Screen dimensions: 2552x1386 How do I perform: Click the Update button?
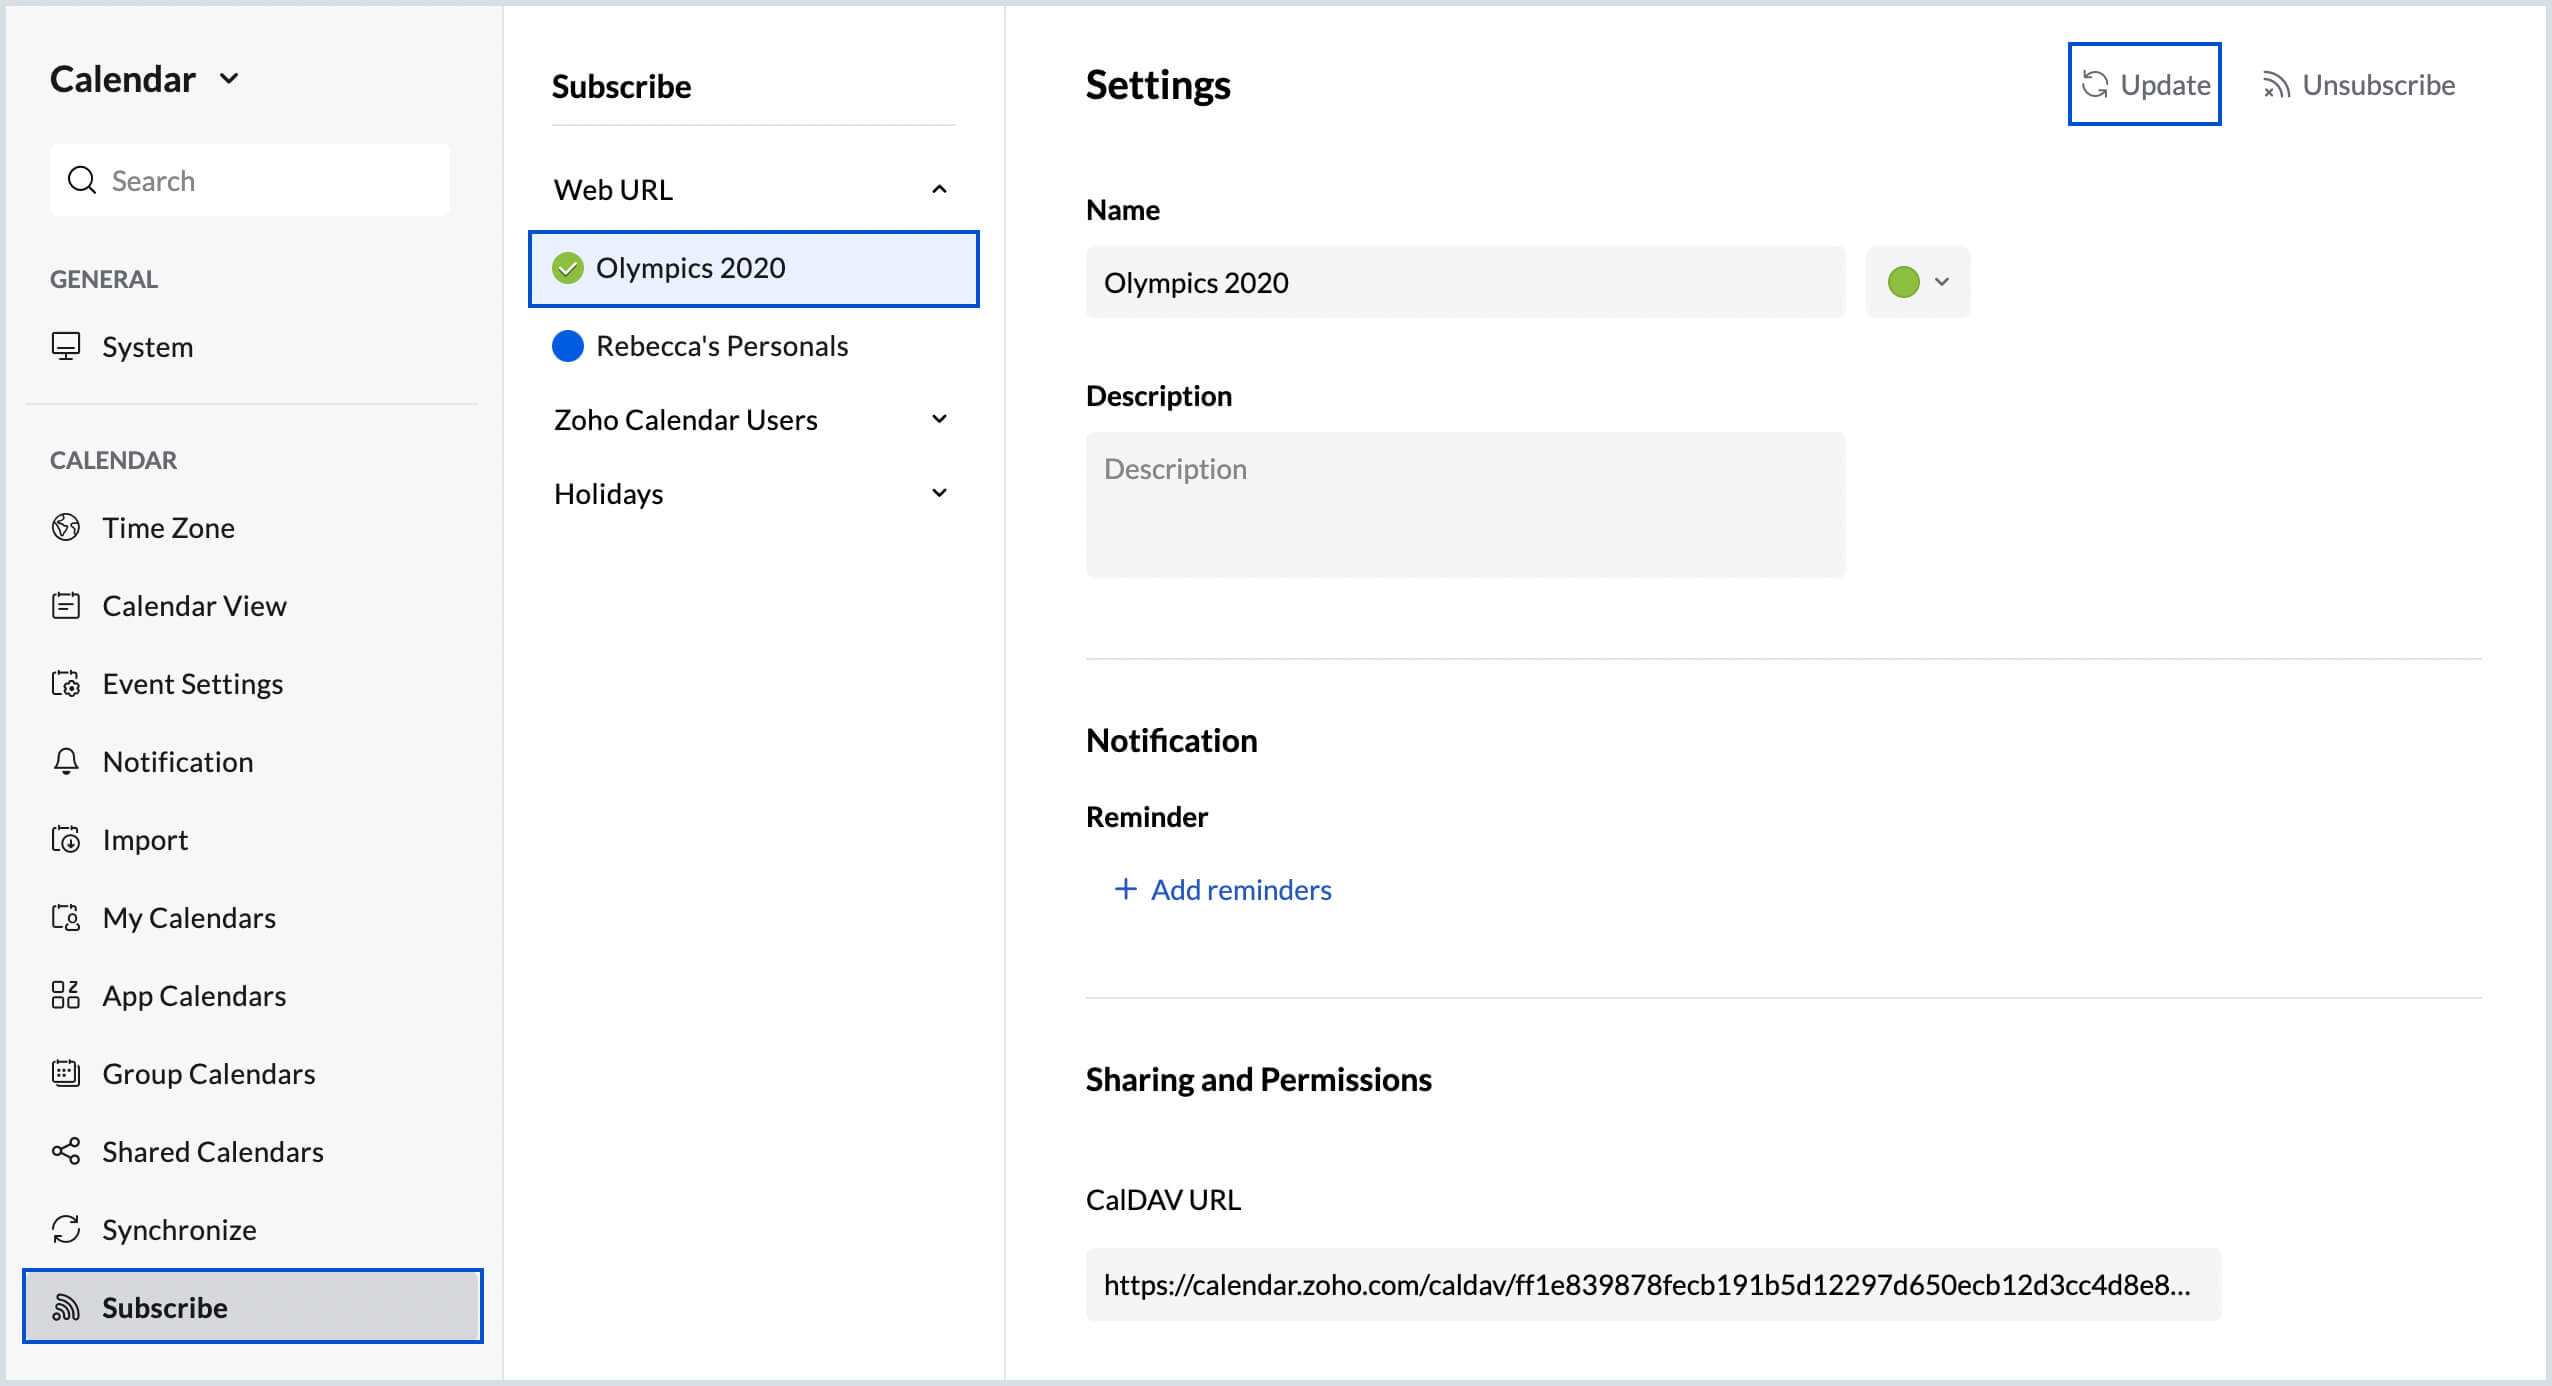2144,85
